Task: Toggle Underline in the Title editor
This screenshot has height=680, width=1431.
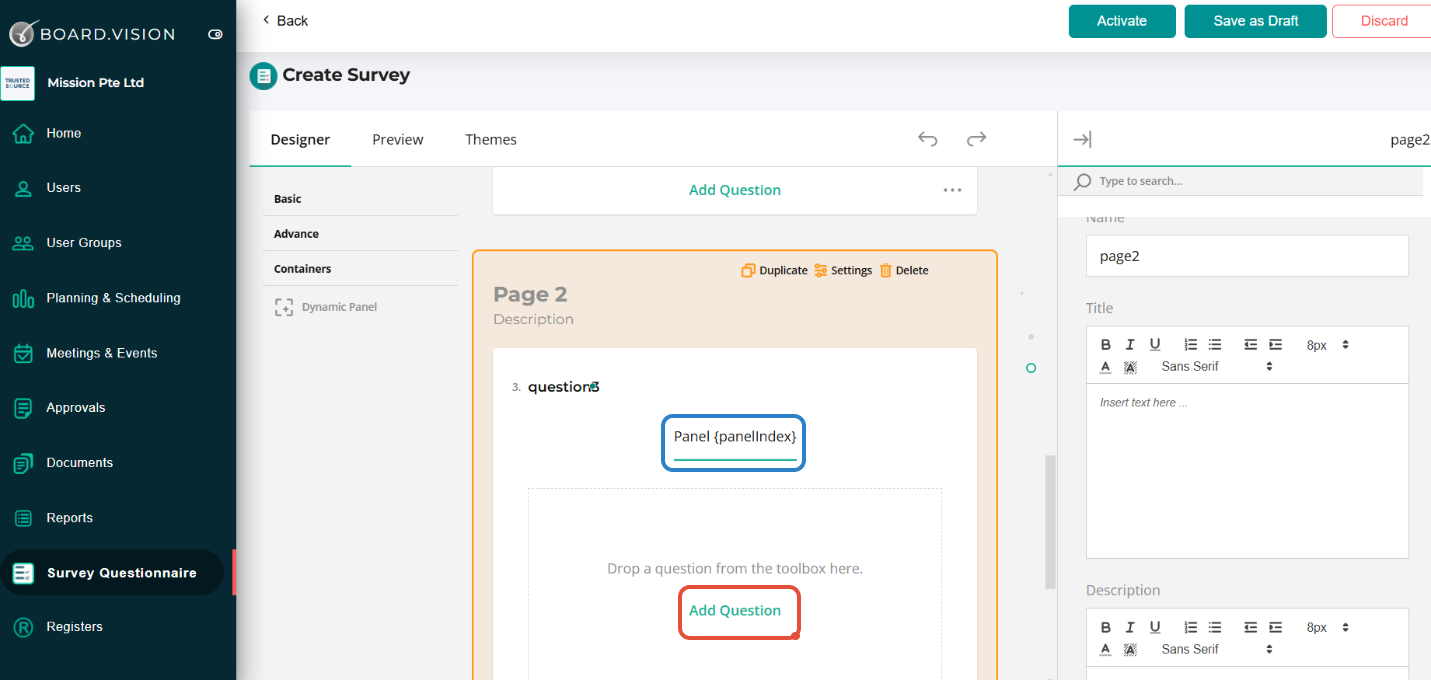Action: [1155, 344]
